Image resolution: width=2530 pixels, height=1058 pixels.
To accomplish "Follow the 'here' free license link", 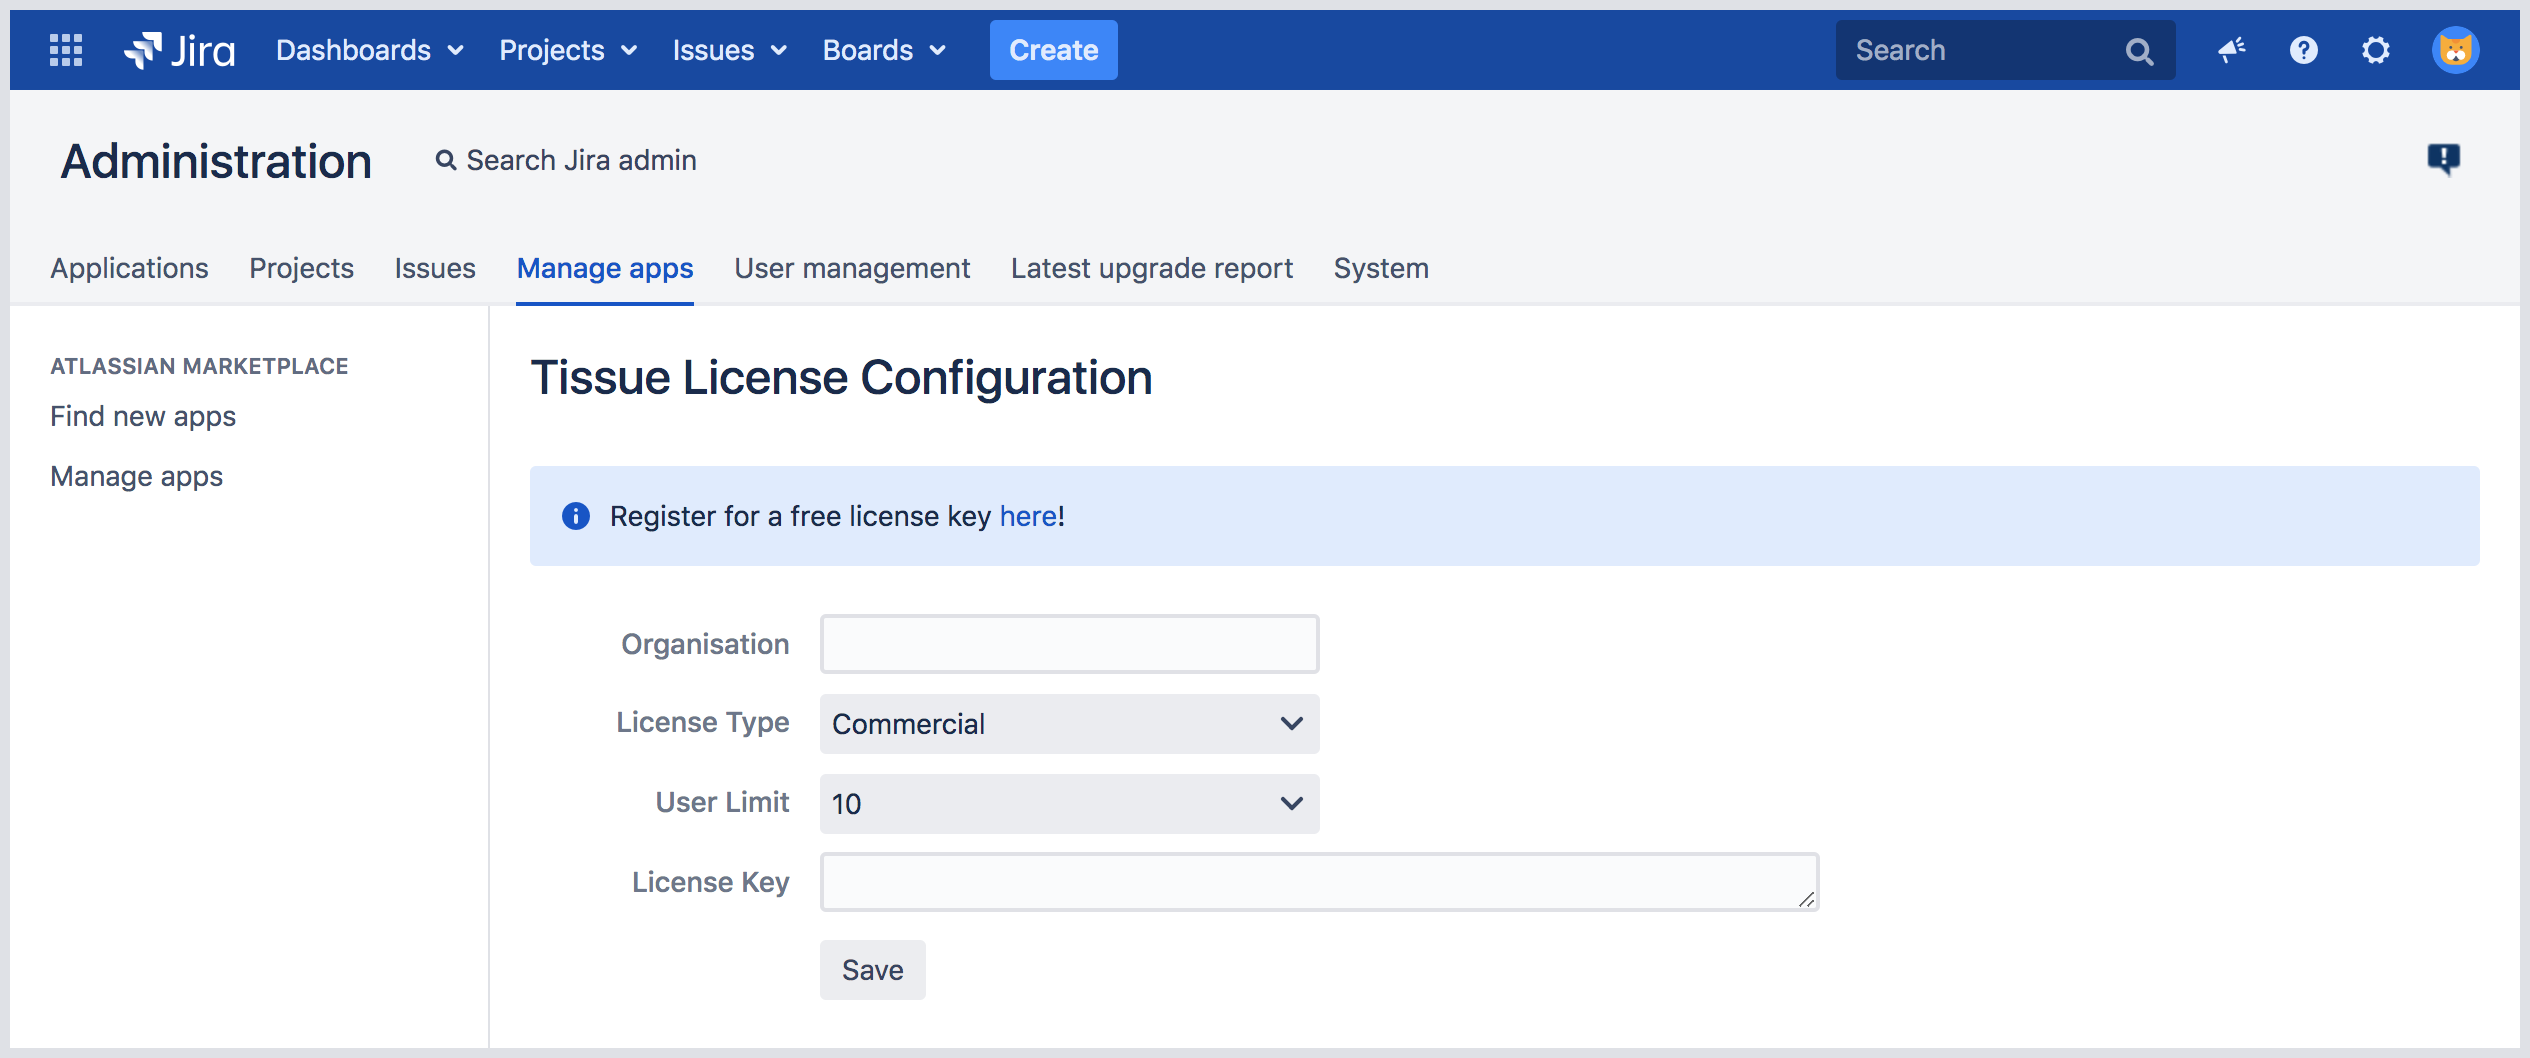I will click(x=1028, y=516).
